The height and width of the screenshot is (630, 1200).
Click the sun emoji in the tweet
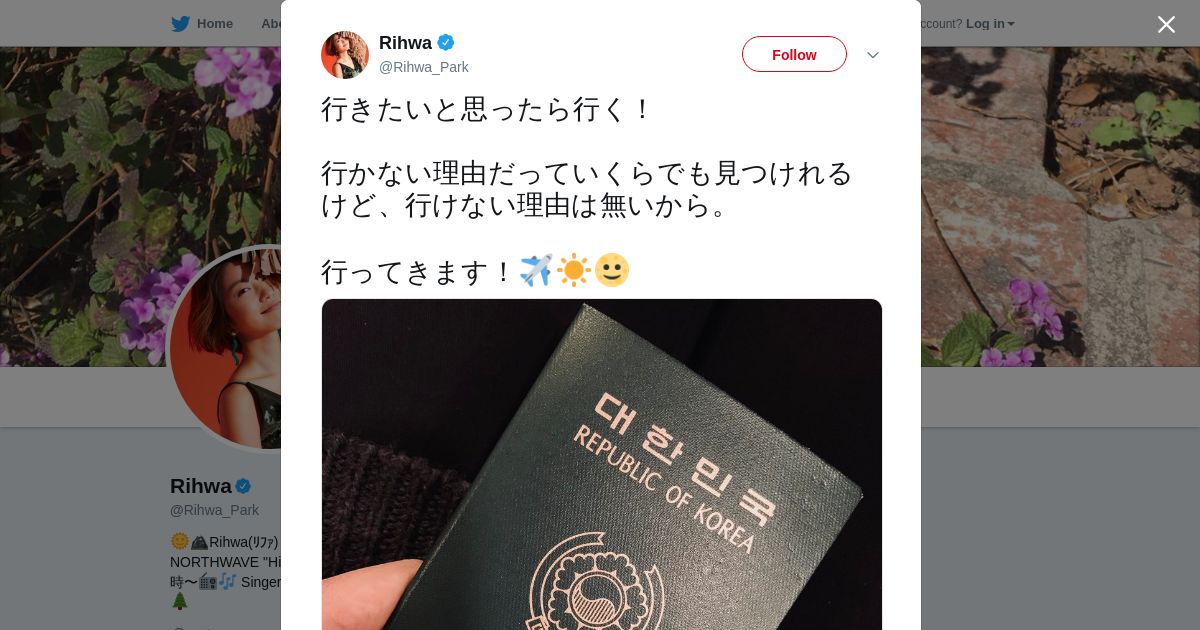click(574, 271)
